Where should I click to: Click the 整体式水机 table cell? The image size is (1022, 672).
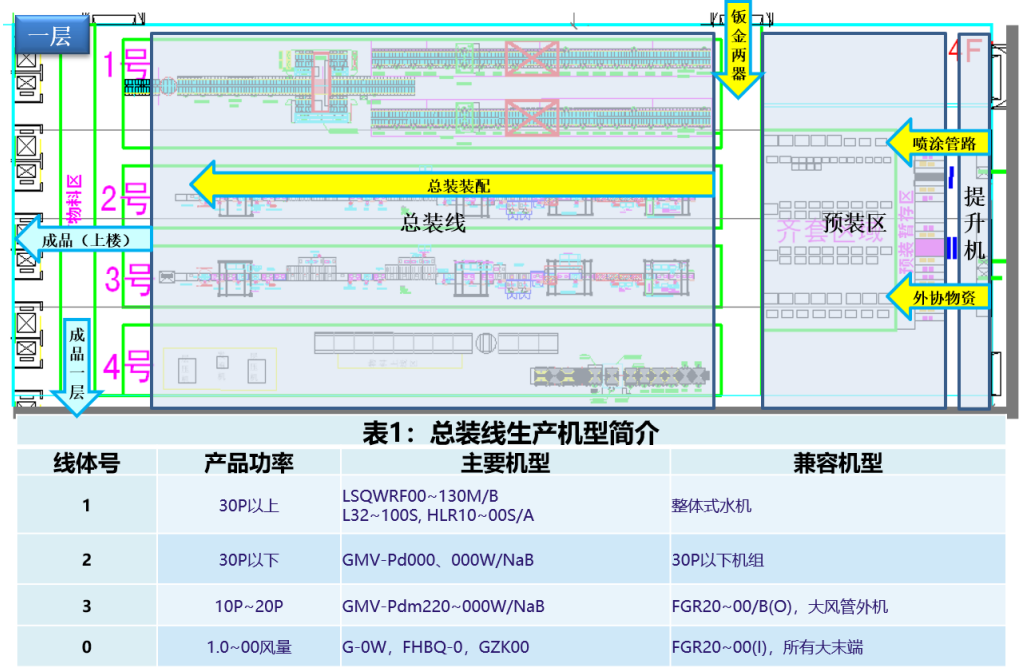711,506
